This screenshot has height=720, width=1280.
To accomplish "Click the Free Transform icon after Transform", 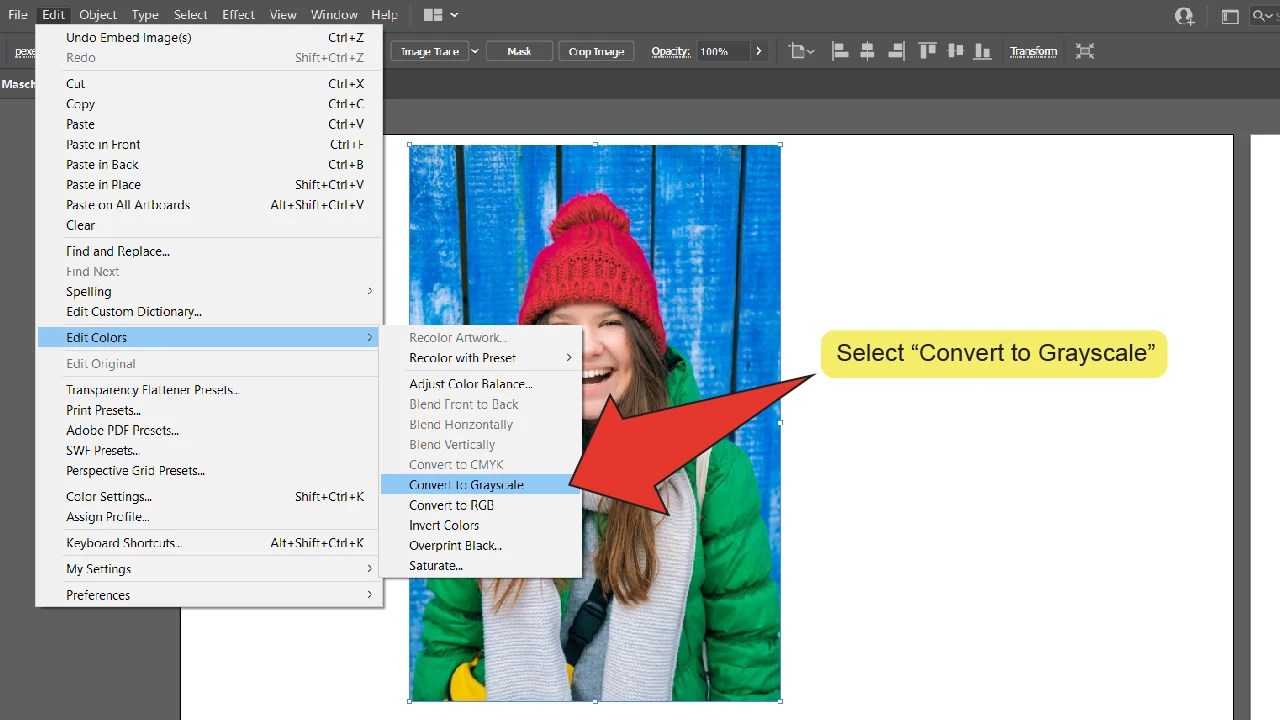I will [1085, 50].
